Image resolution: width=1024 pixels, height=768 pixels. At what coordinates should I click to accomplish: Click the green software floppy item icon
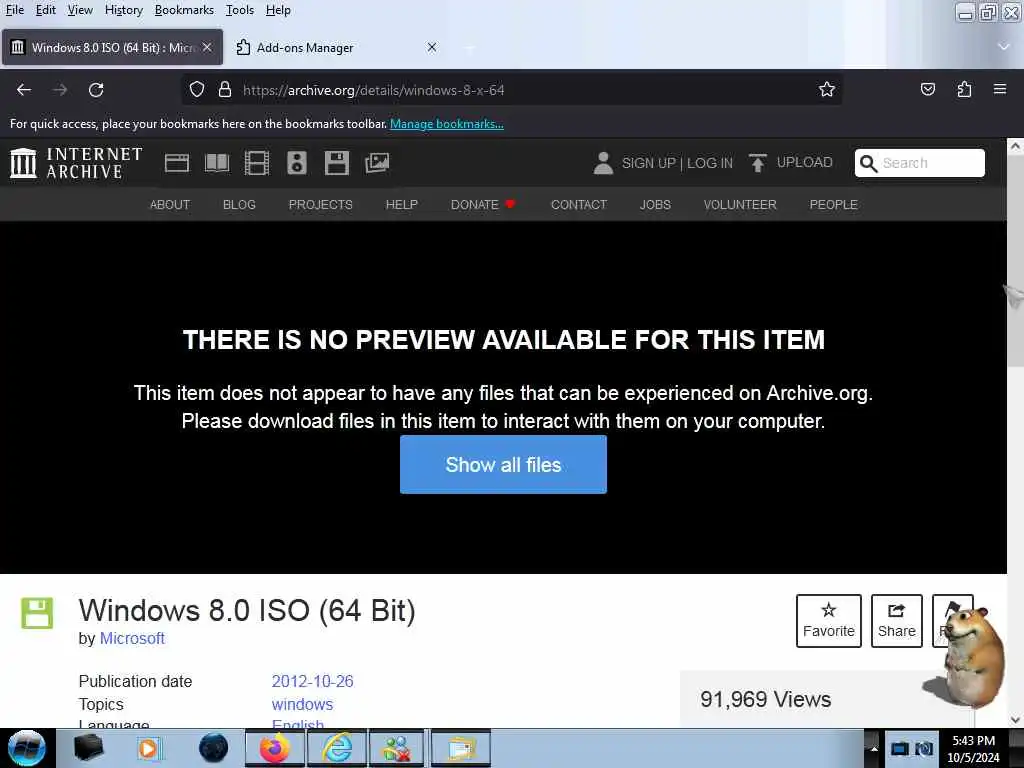tap(37, 613)
